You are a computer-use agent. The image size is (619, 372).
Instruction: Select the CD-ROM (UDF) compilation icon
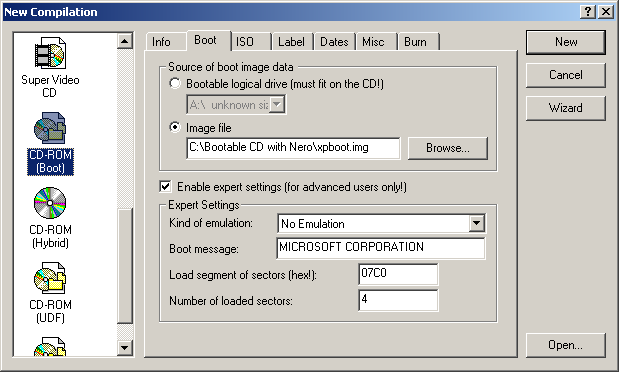(50, 278)
